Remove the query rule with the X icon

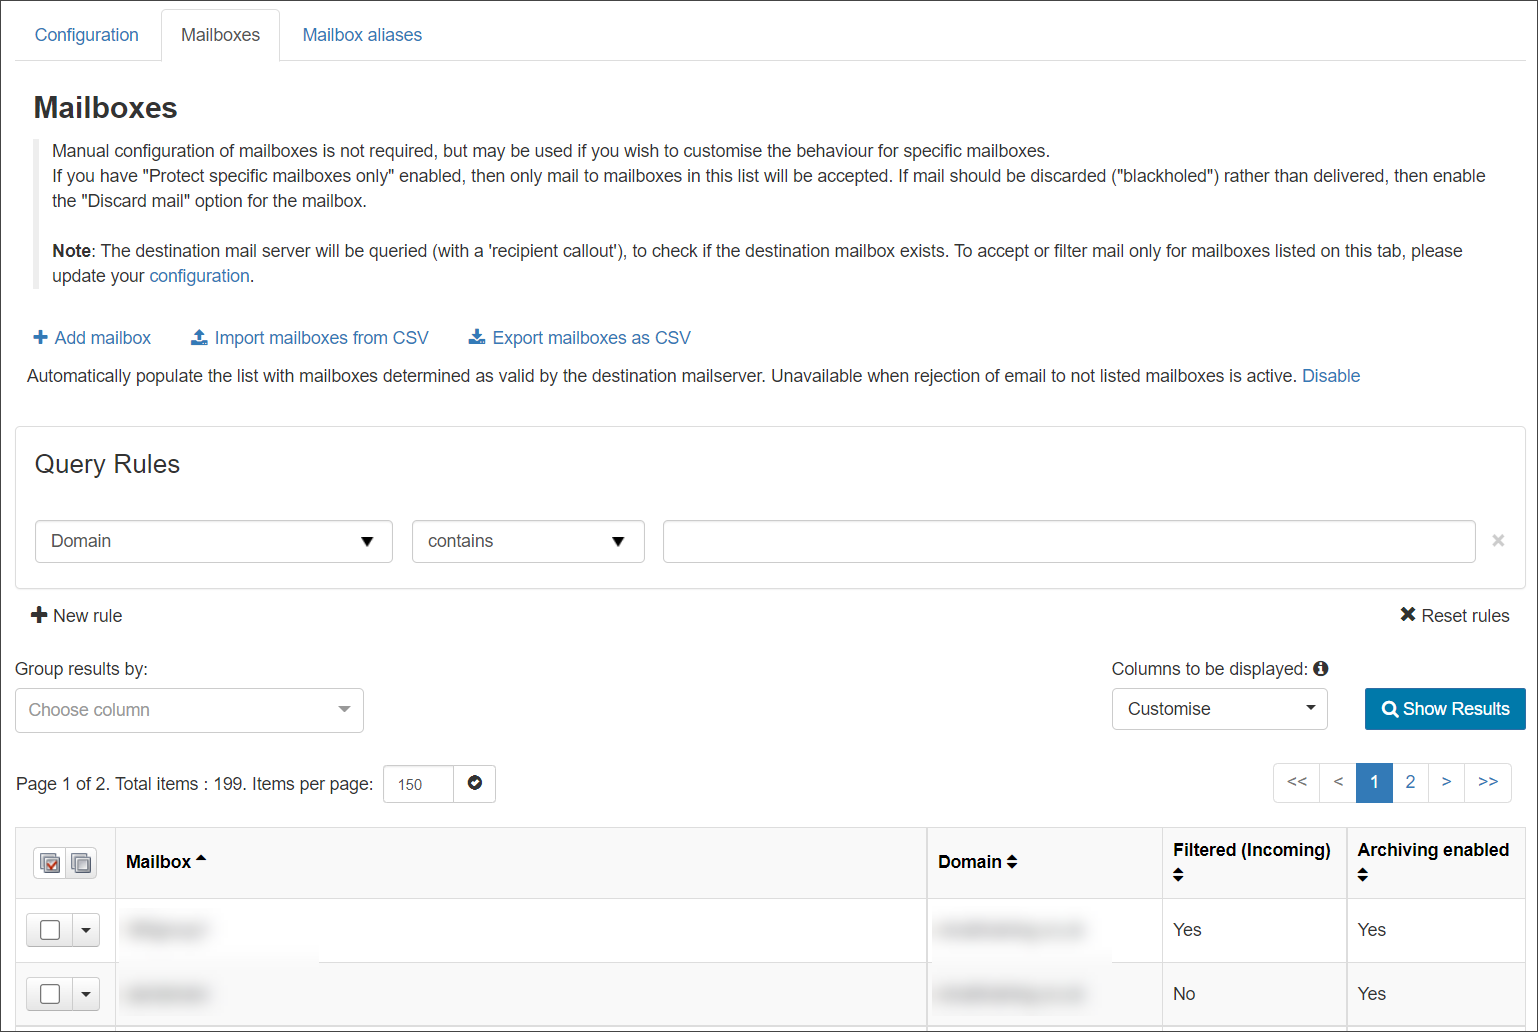pos(1497,541)
